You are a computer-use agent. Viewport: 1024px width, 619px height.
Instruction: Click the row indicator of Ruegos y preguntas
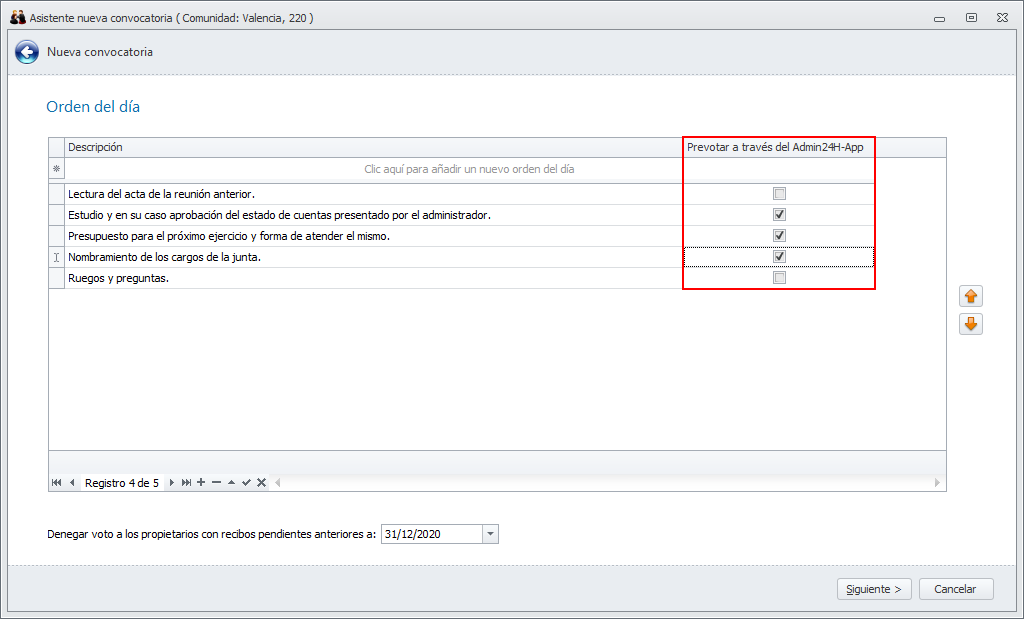point(57,278)
